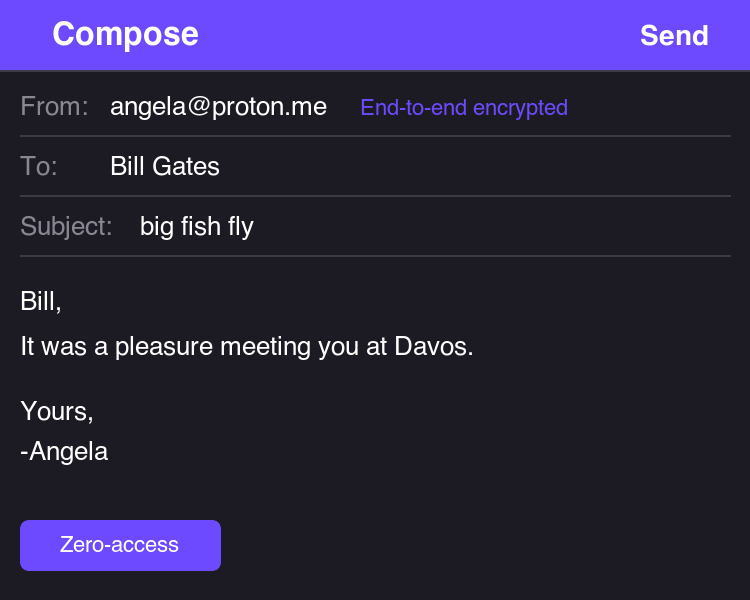Click the sentence about meeting at Davos

246,347
